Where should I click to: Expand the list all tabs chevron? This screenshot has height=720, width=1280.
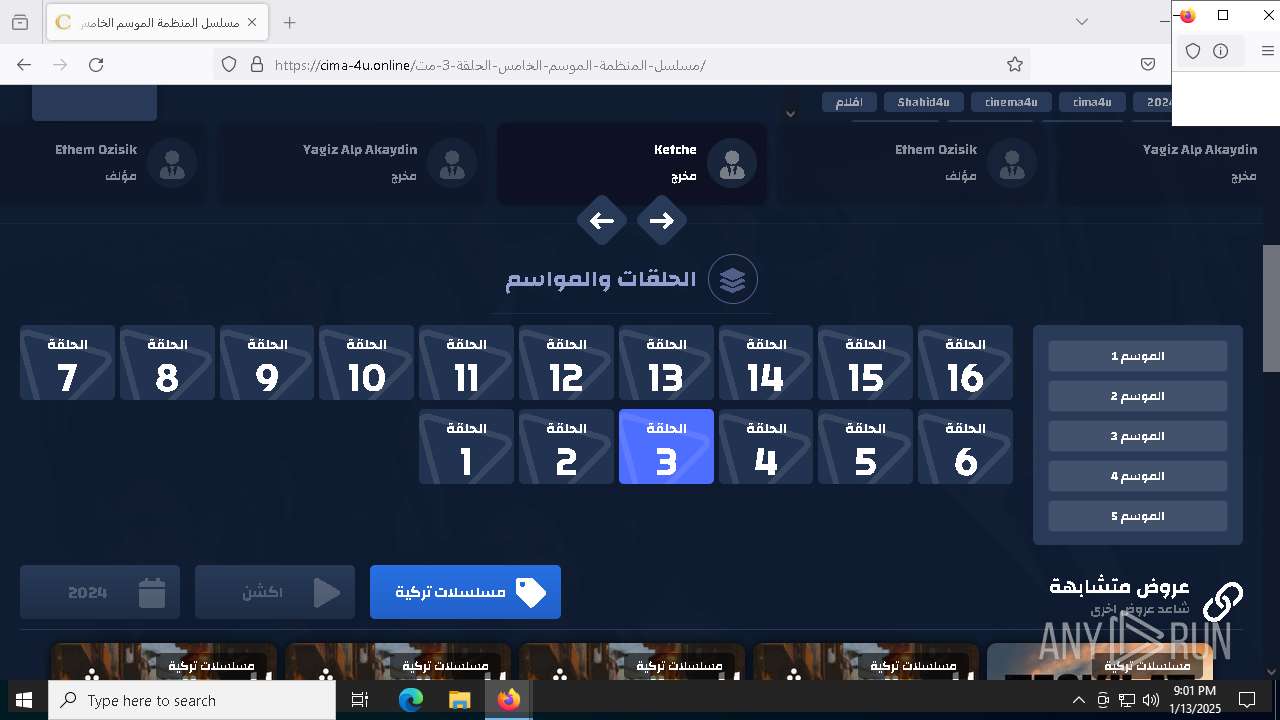click(1082, 22)
